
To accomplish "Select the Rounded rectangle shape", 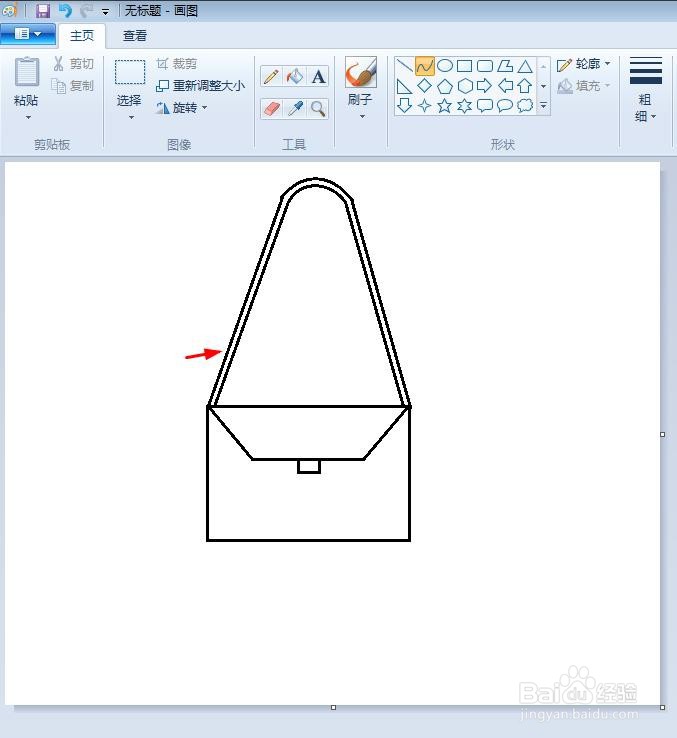I will point(485,66).
